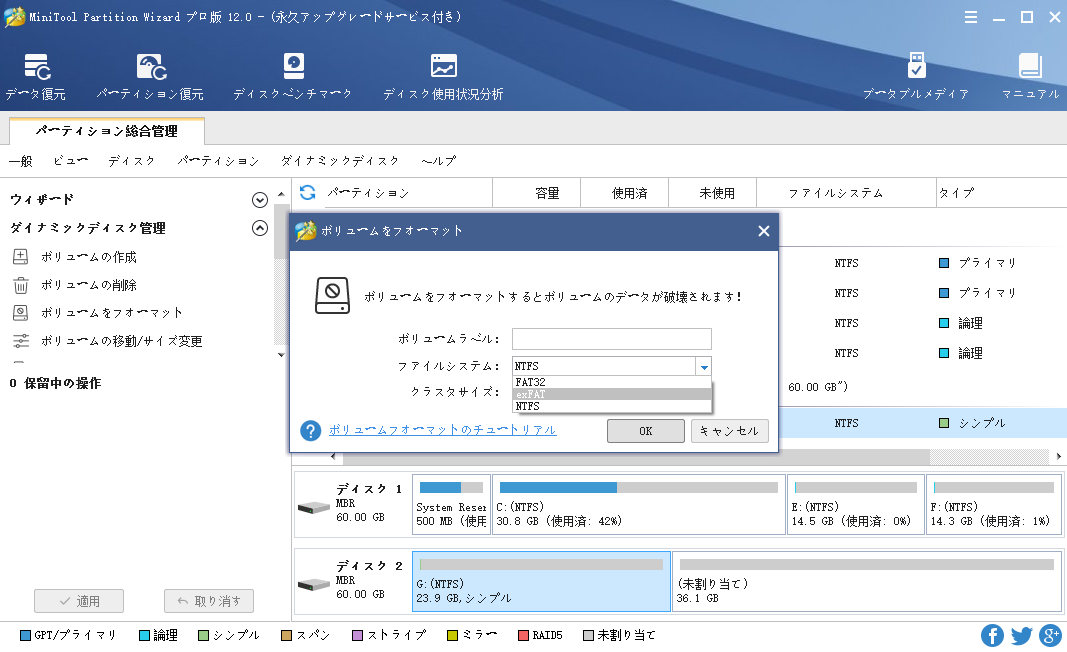Click the hamburger menu icon in title bar
The height and width of the screenshot is (652, 1067).
pos(971,17)
